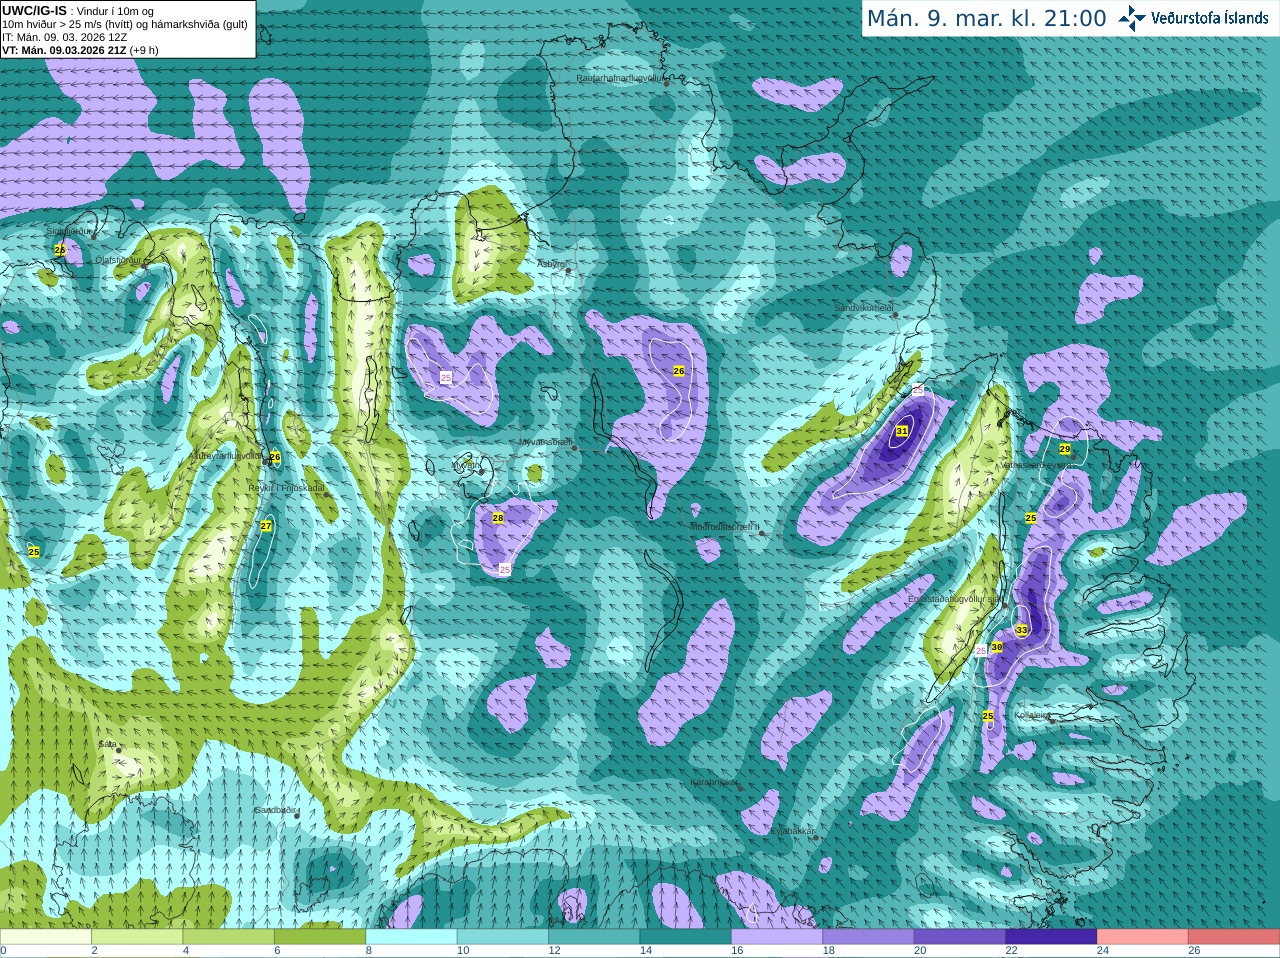Screen dimensions: 1280x958
Task: Click the Ásbyrgi station label
Action: pyautogui.click(x=552, y=264)
